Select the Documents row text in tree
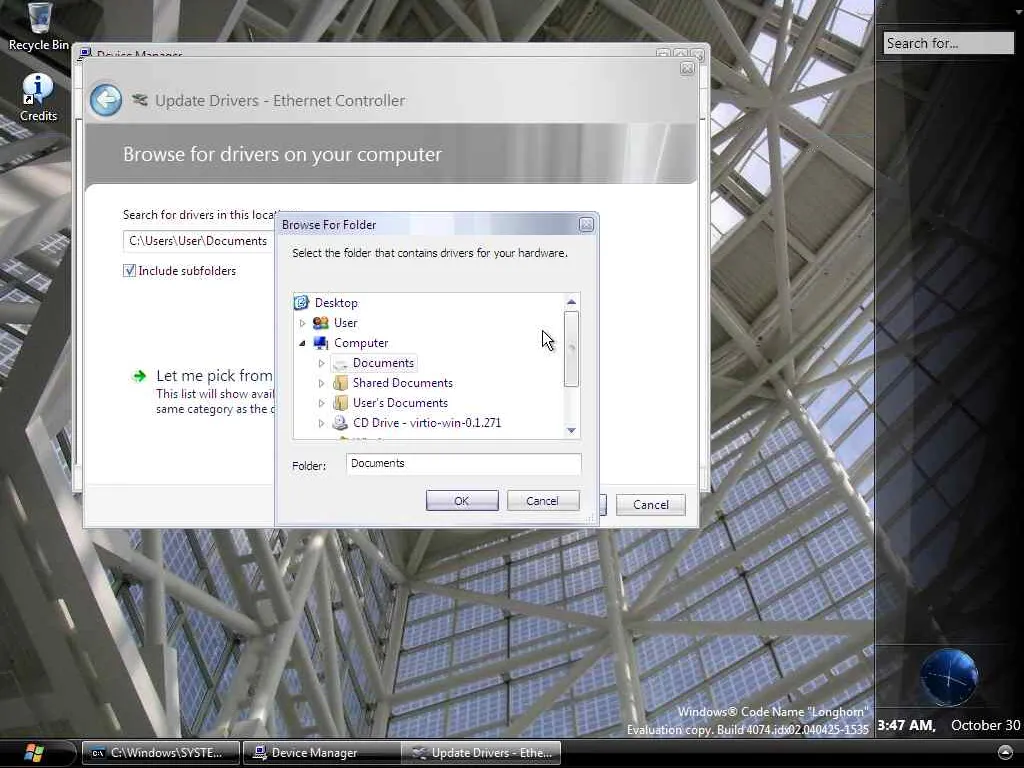The width and height of the screenshot is (1024, 768). pos(383,363)
